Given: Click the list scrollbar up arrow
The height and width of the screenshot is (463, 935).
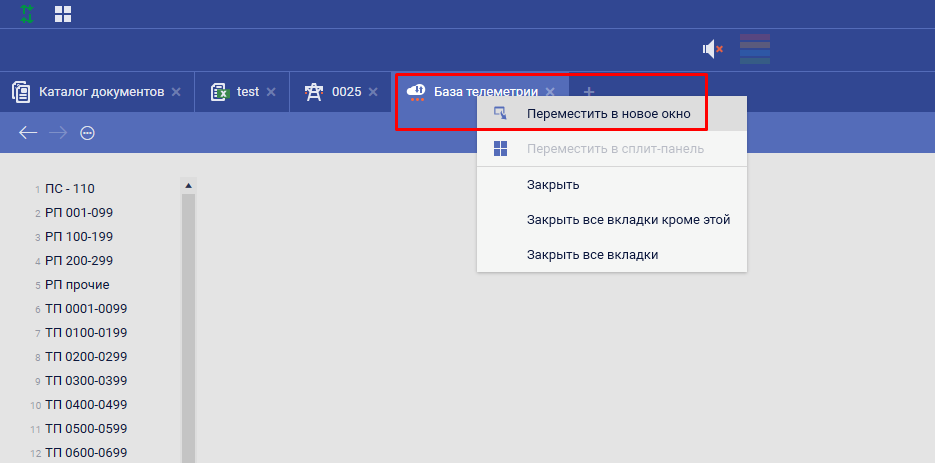Looking at the screenshot, I should coord(187,185).
